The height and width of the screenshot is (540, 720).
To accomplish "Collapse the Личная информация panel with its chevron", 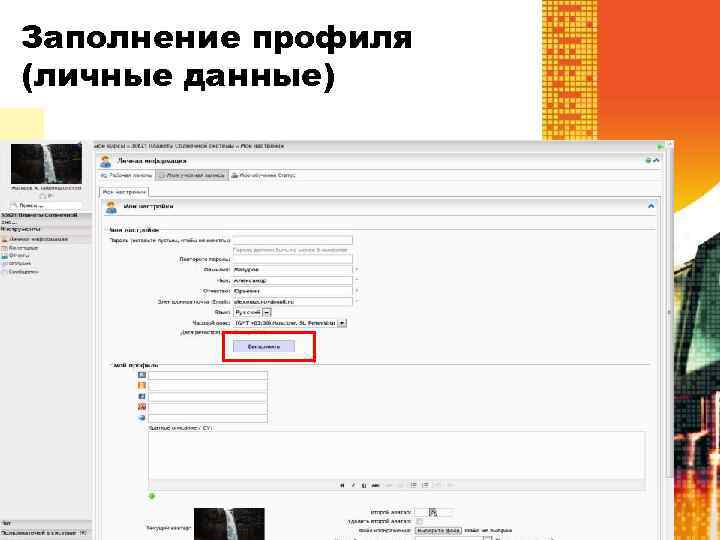I will tap(656, 161).
